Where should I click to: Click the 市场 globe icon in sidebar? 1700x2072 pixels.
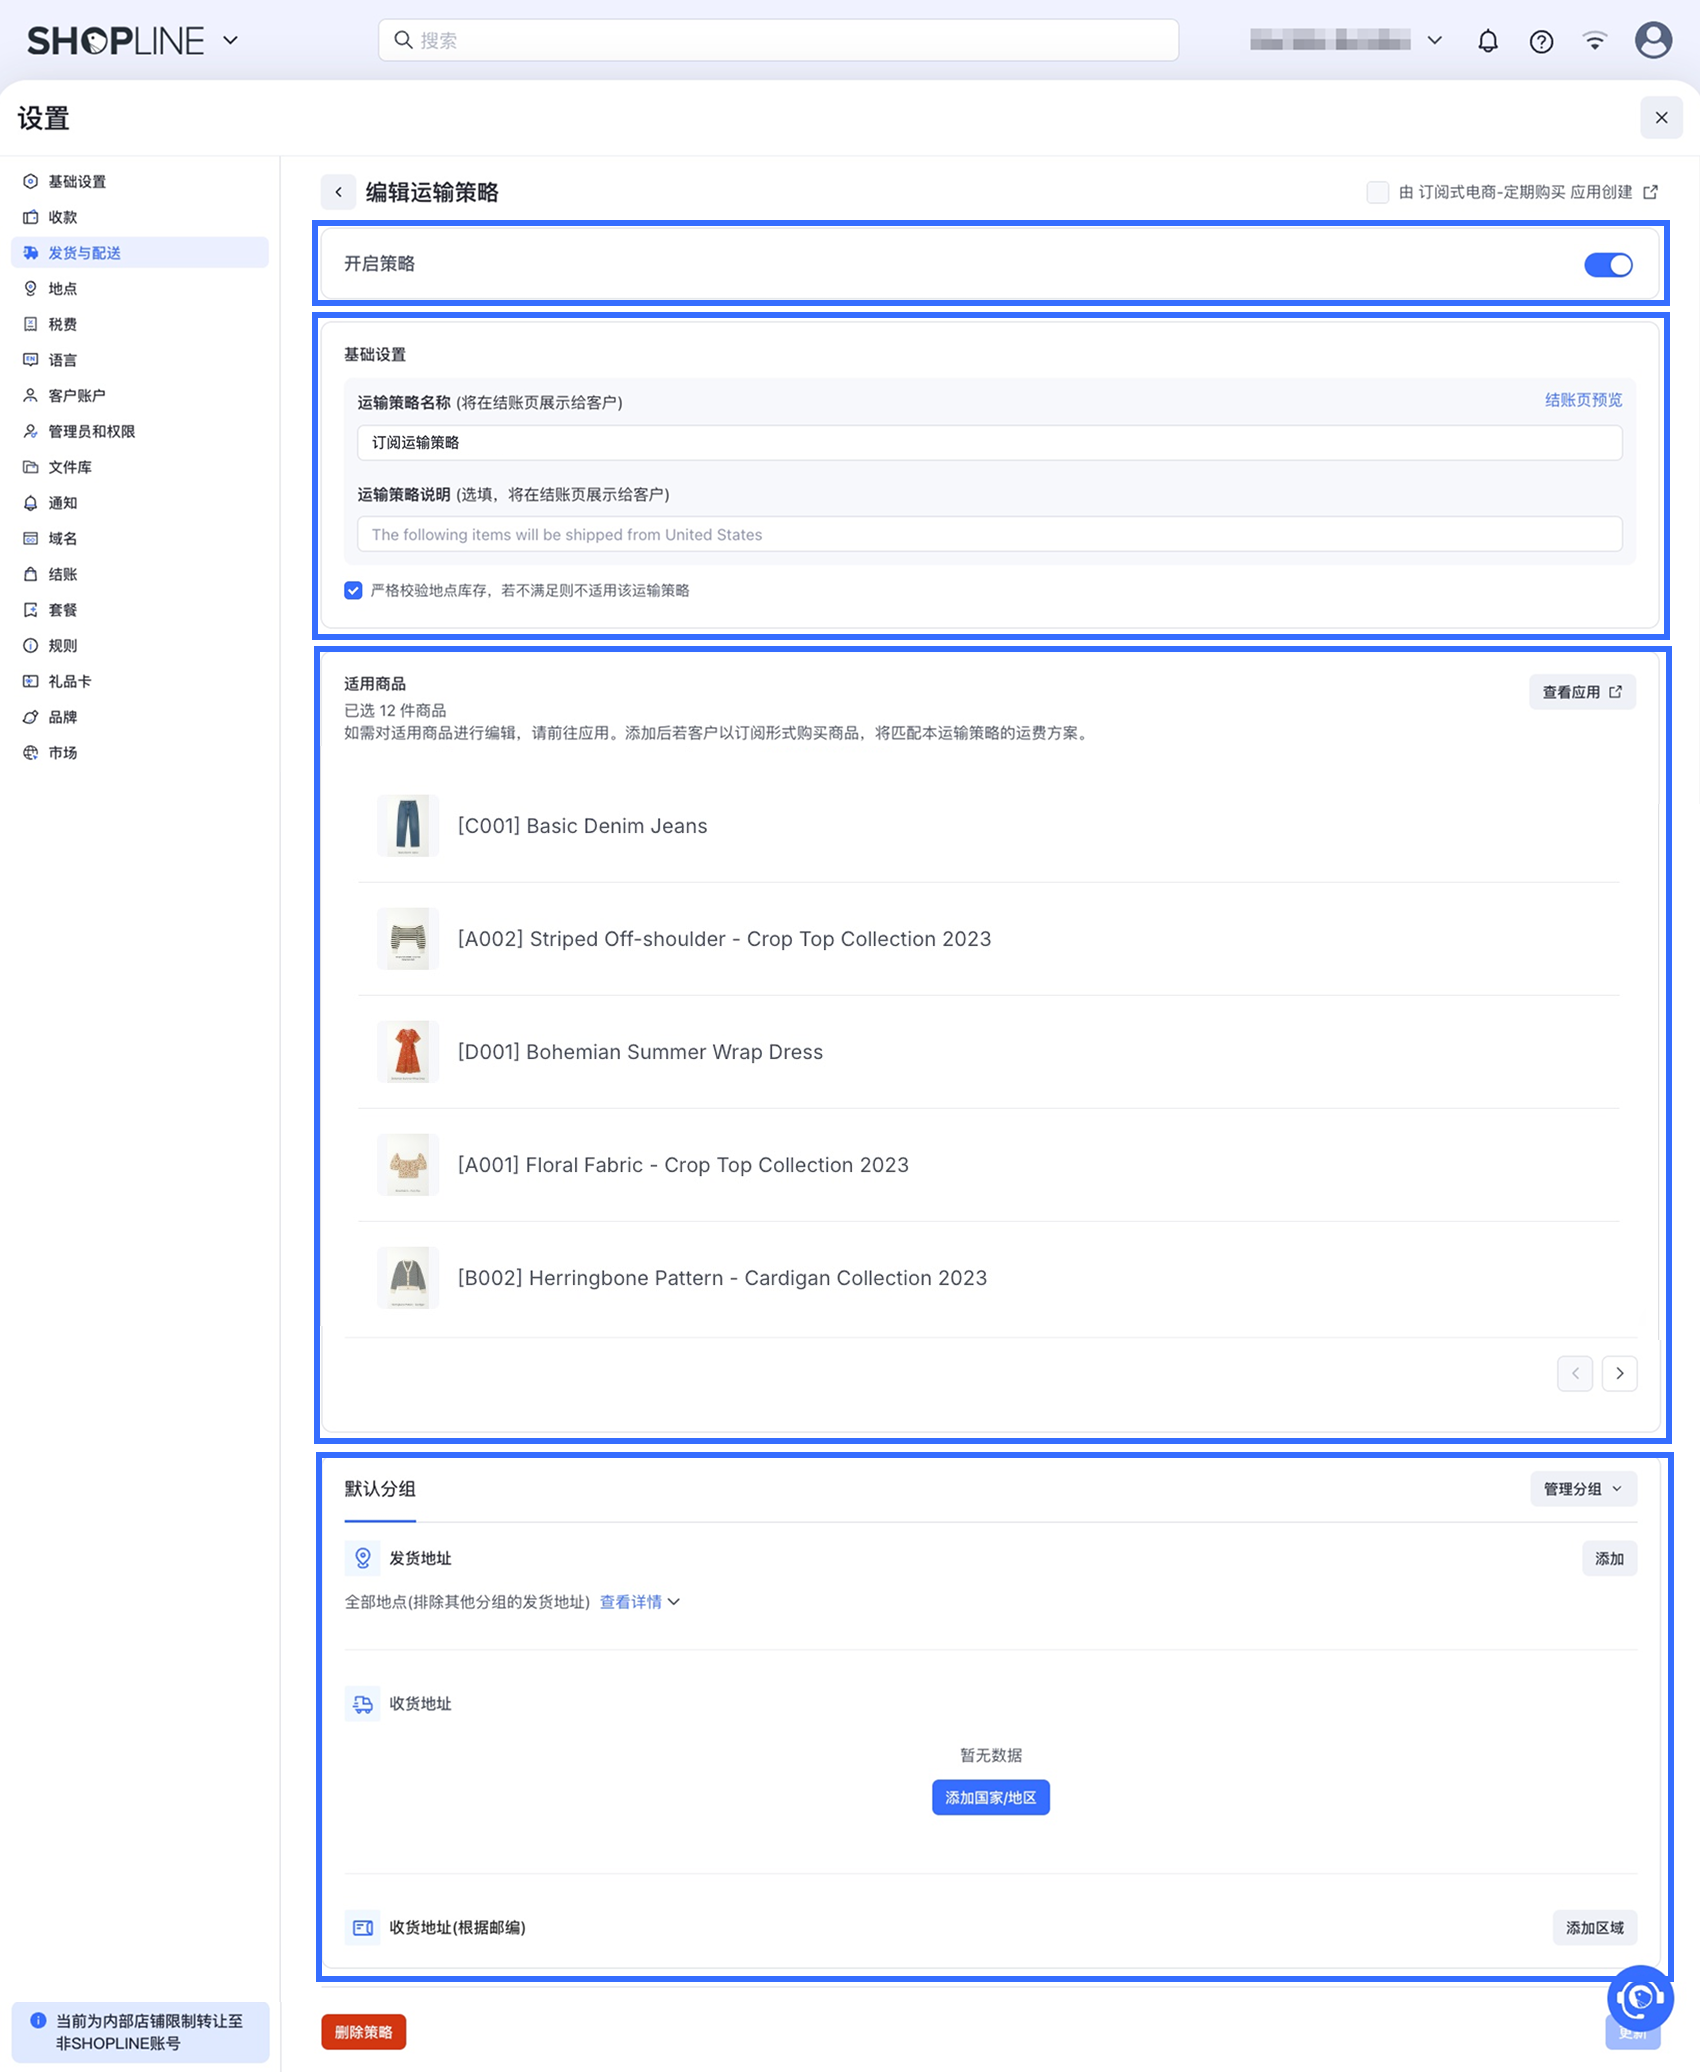coord(31,752)
